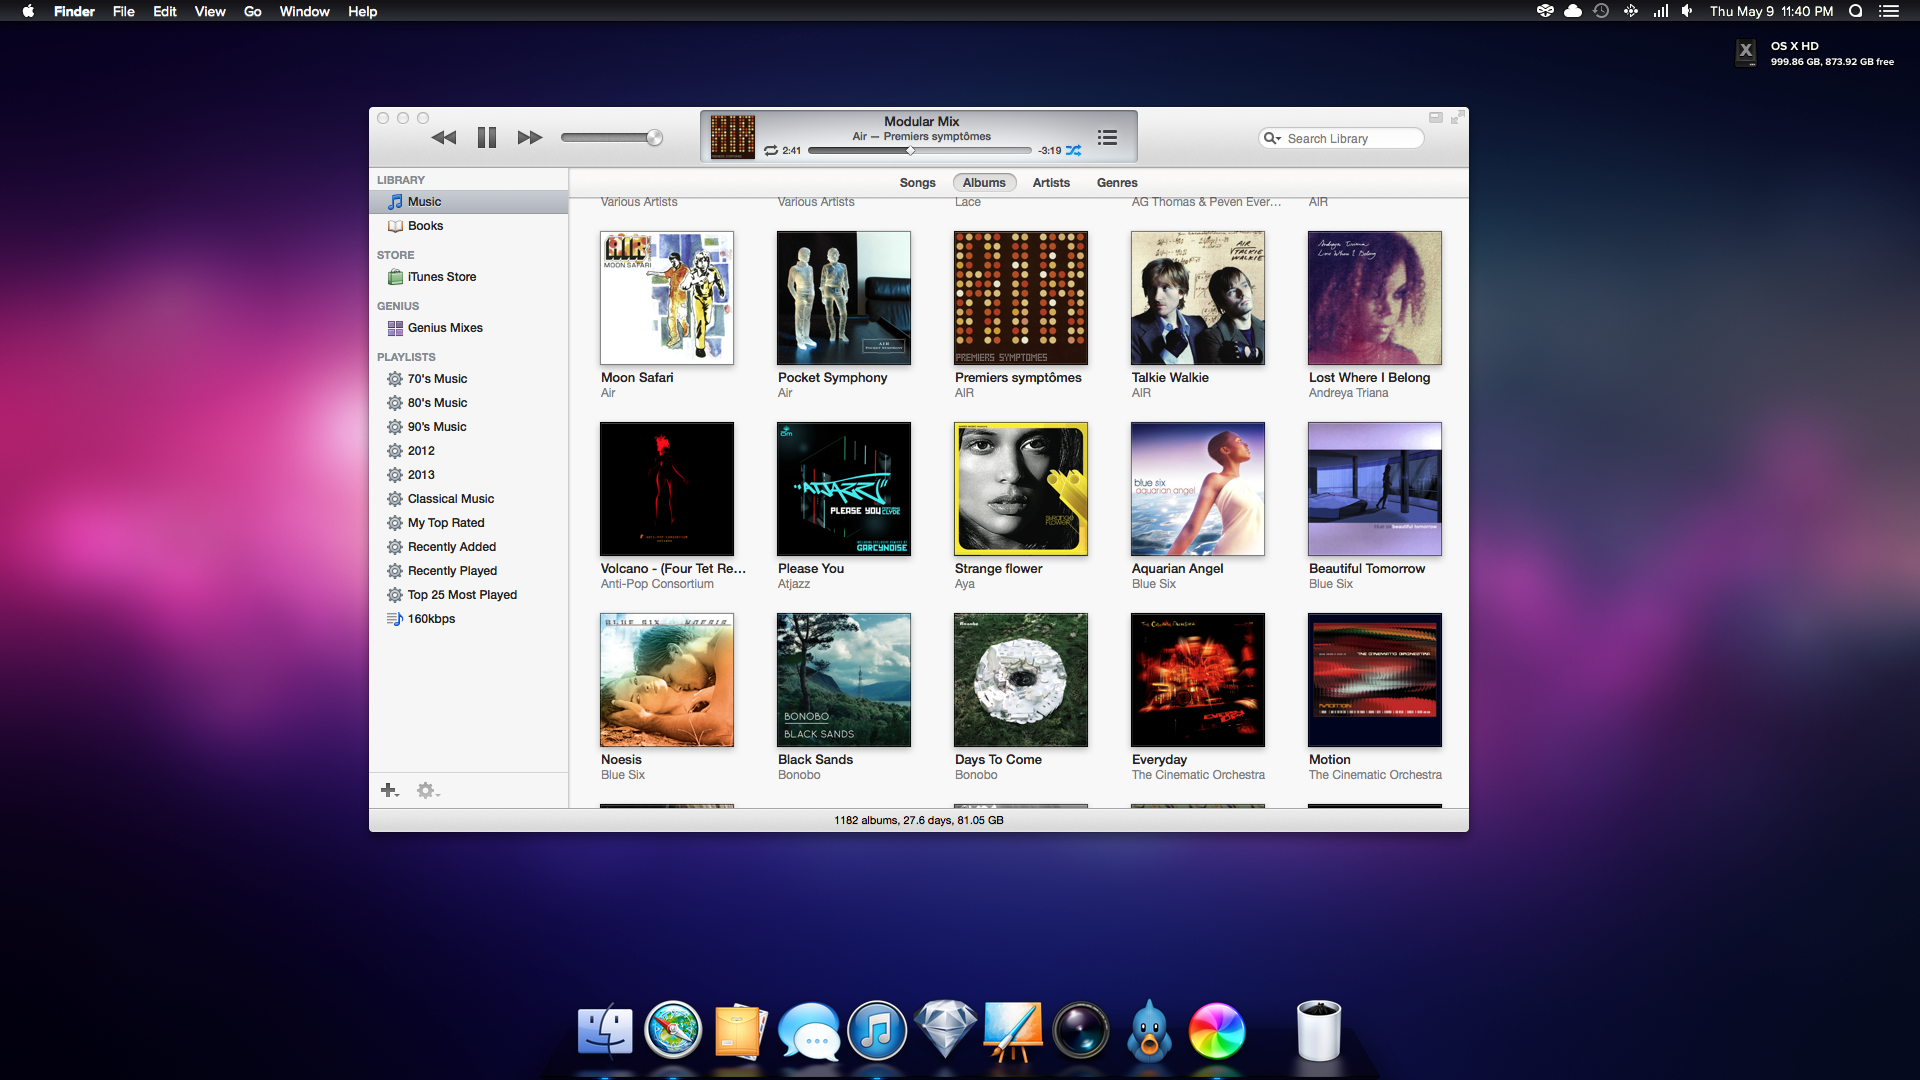The image size is (1920, 1080).
Task: Open the Noesis album cover
Action: pyautogui.click(x=667, y=680)
